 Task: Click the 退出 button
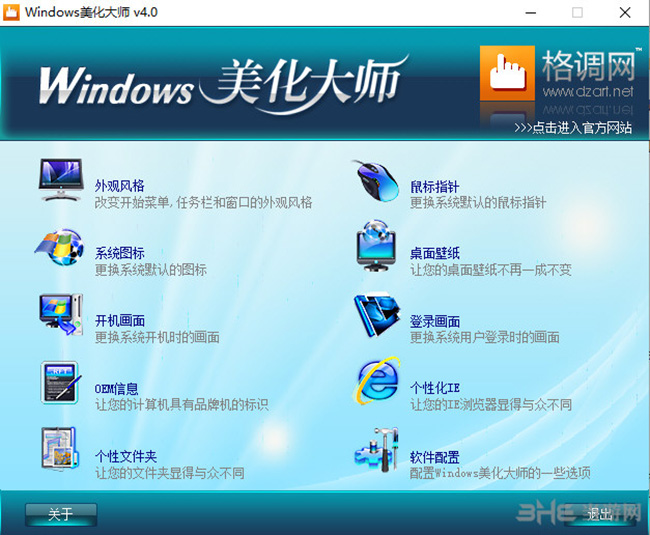coord(599,515)
